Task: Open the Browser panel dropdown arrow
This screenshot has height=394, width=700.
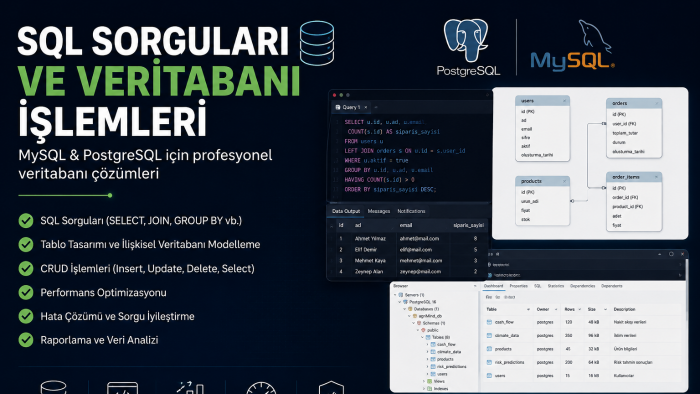Action: click(475, 286)
